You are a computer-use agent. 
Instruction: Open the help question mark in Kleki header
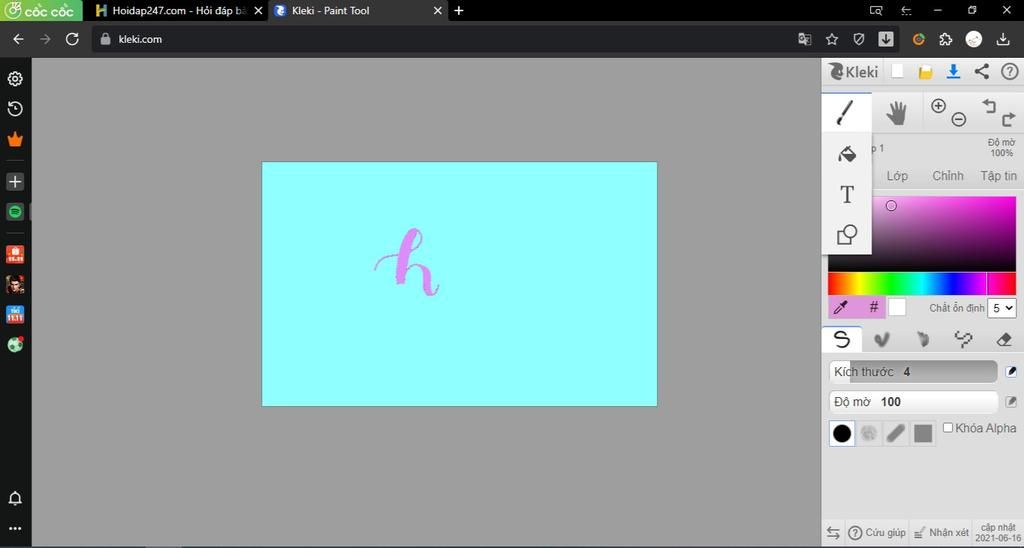pos(1009,71)
